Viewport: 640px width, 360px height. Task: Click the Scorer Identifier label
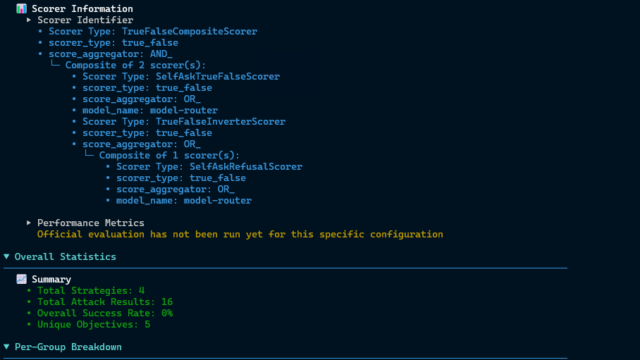pos(85,20)
